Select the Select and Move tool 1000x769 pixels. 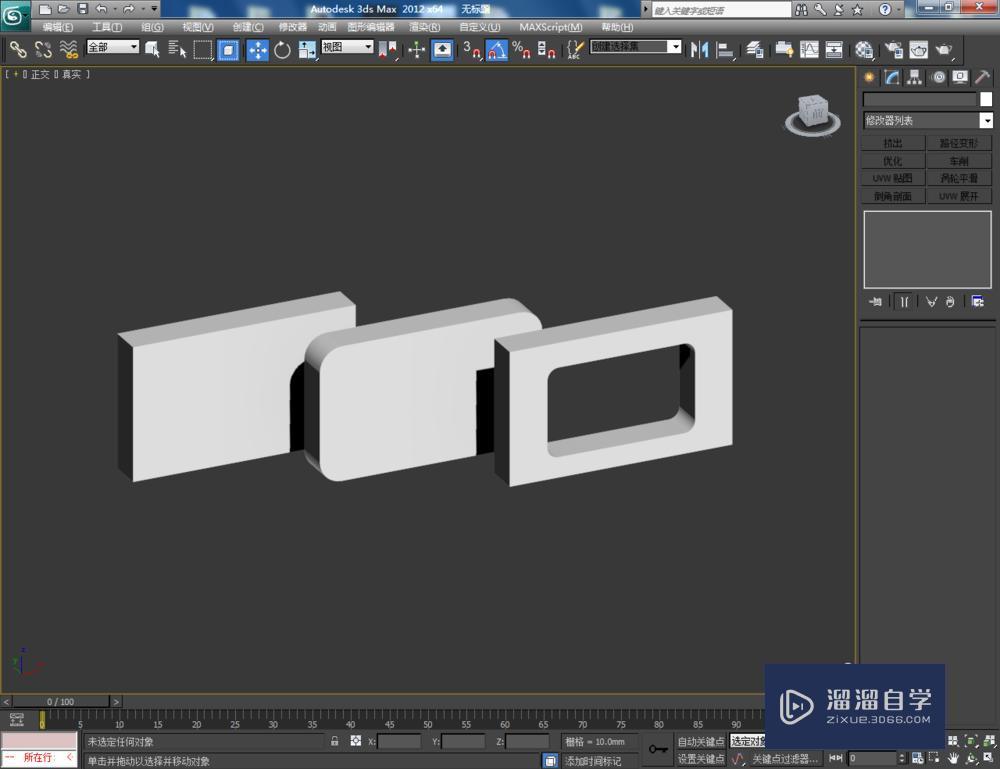pos(257,50)
